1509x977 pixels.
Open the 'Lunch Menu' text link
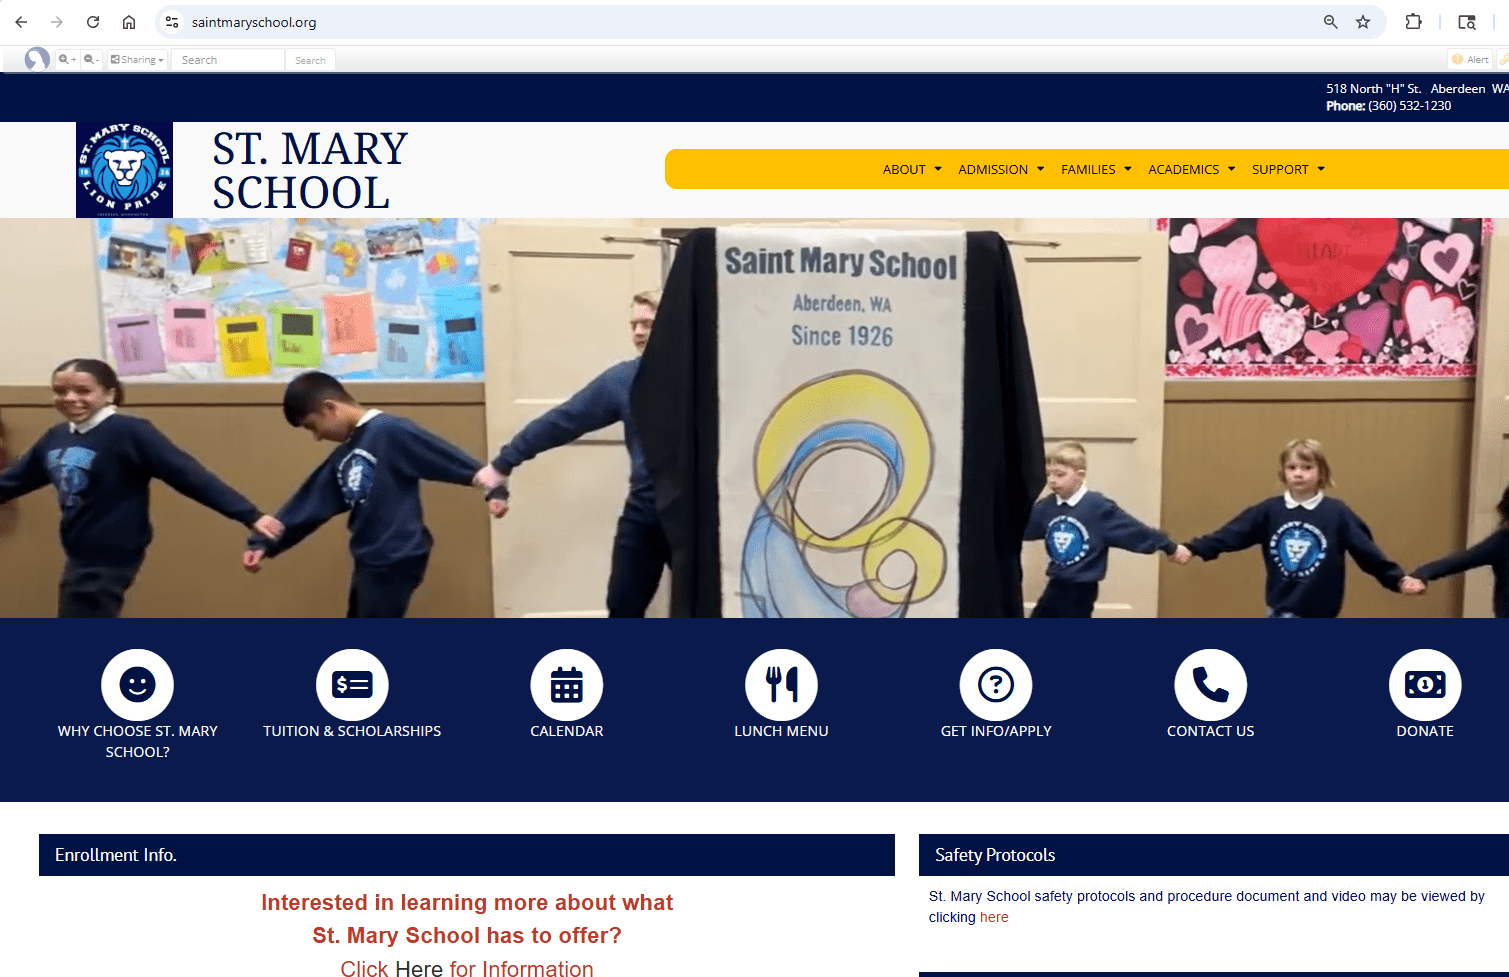coord(781,731)
